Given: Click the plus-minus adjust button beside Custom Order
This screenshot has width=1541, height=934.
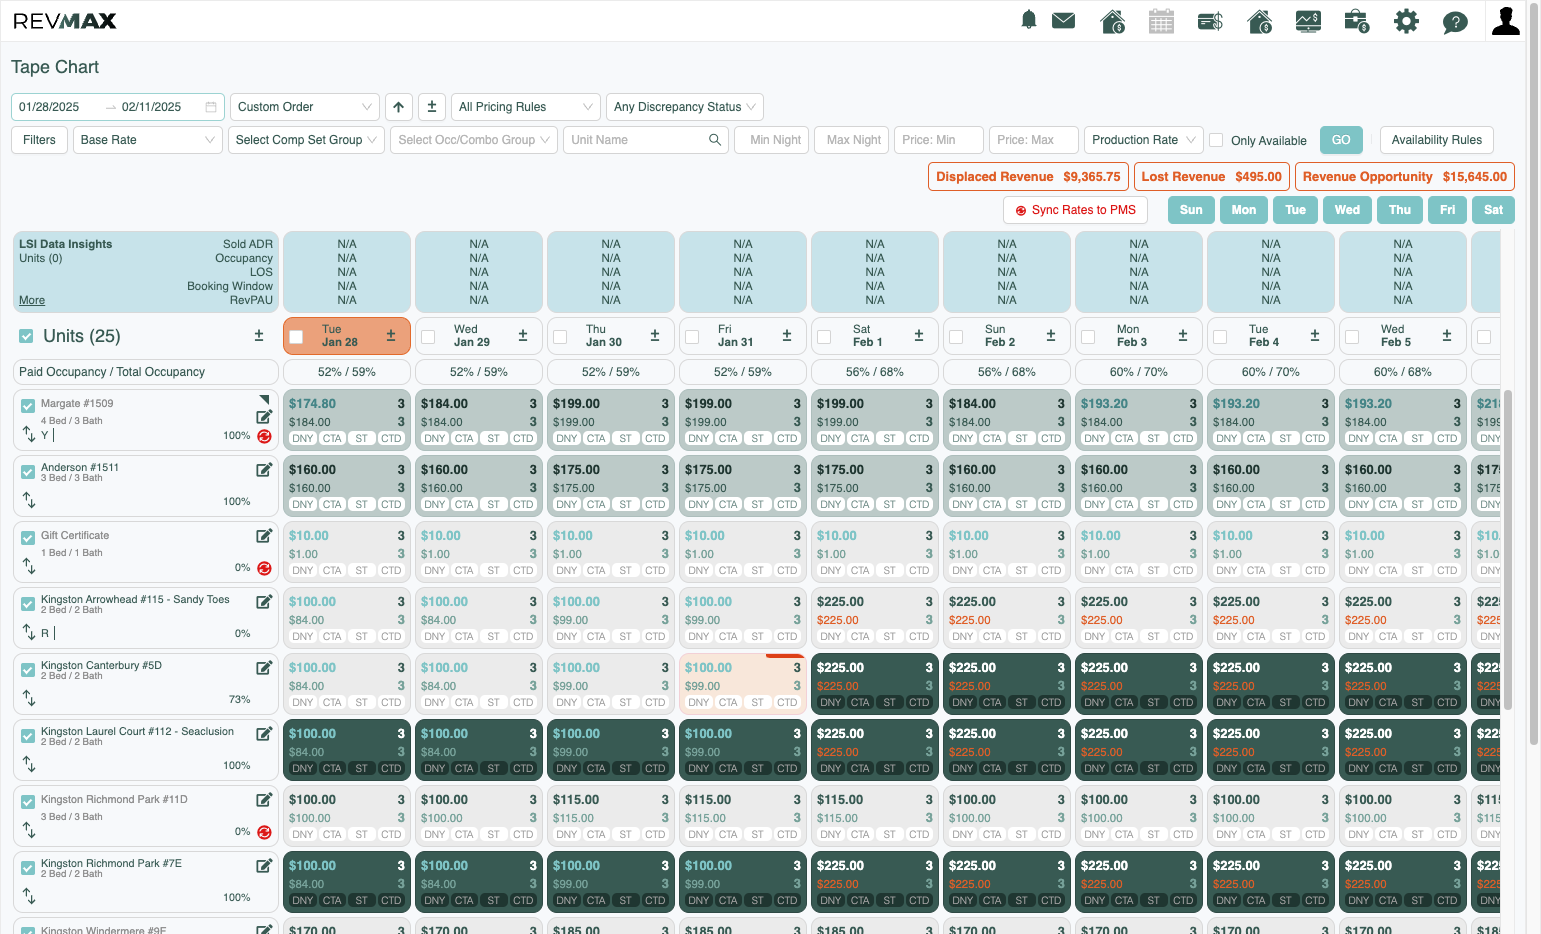Looking at the screenshot, I should click(x=432, y=107).
